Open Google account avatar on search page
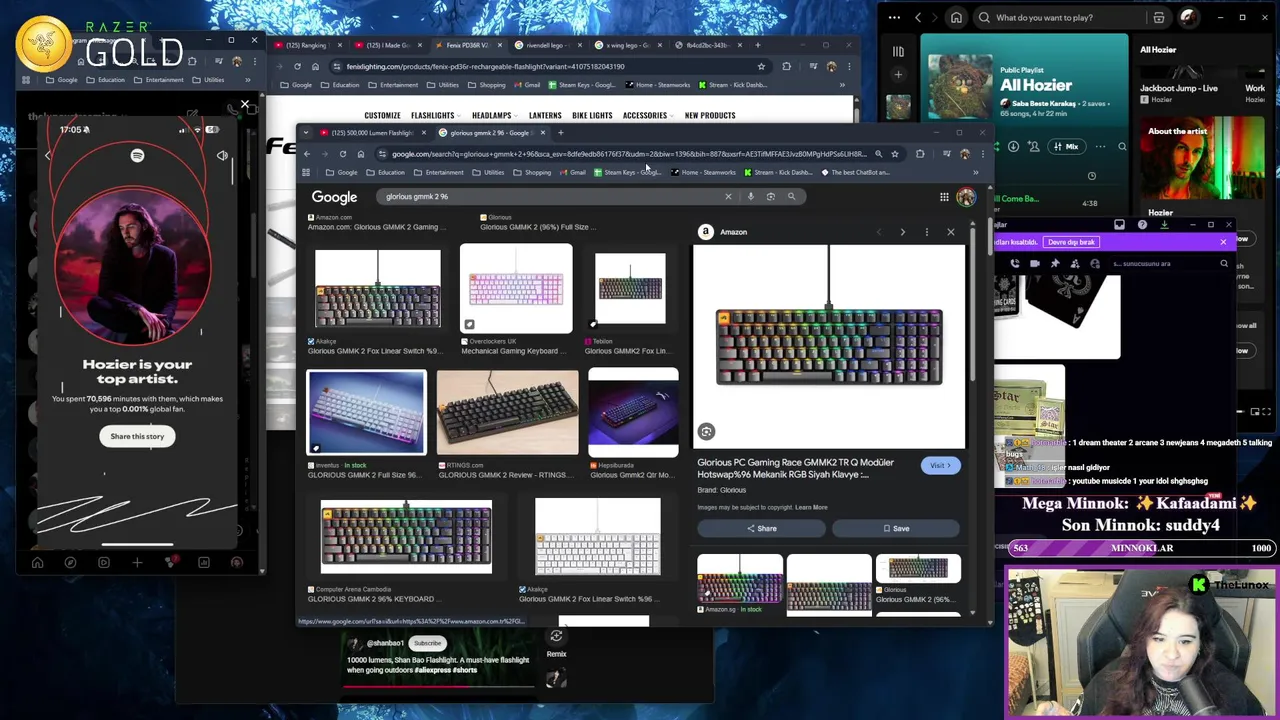 [966, 197]
